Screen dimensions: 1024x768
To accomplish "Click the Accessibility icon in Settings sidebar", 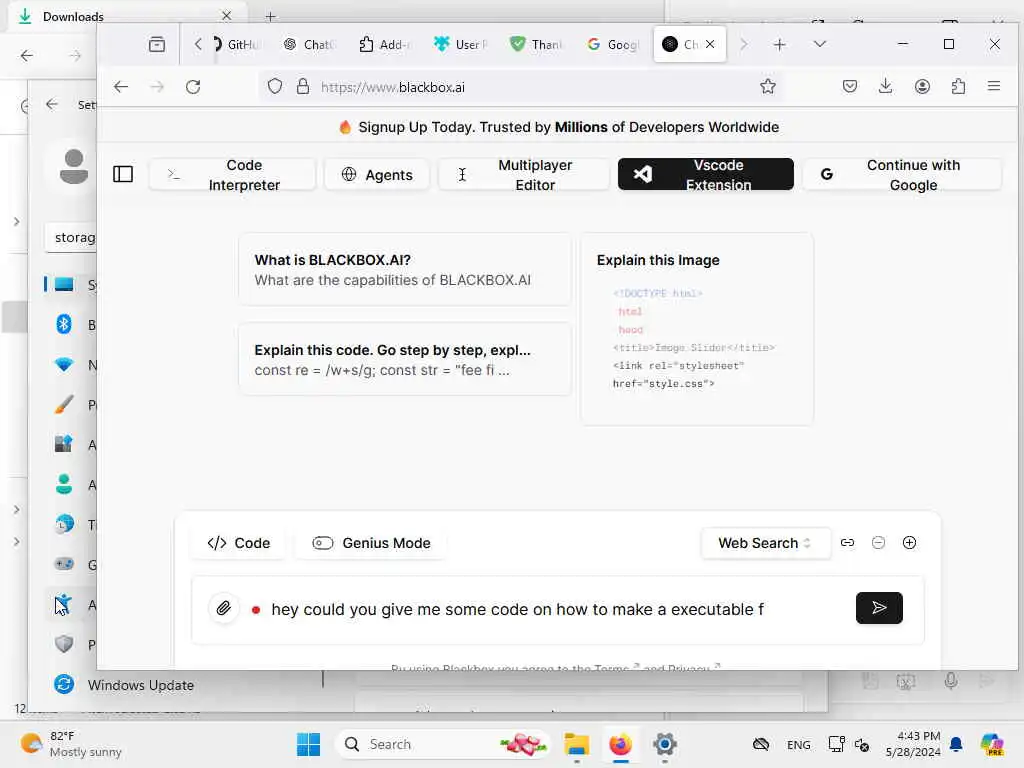I will (63, 604).
